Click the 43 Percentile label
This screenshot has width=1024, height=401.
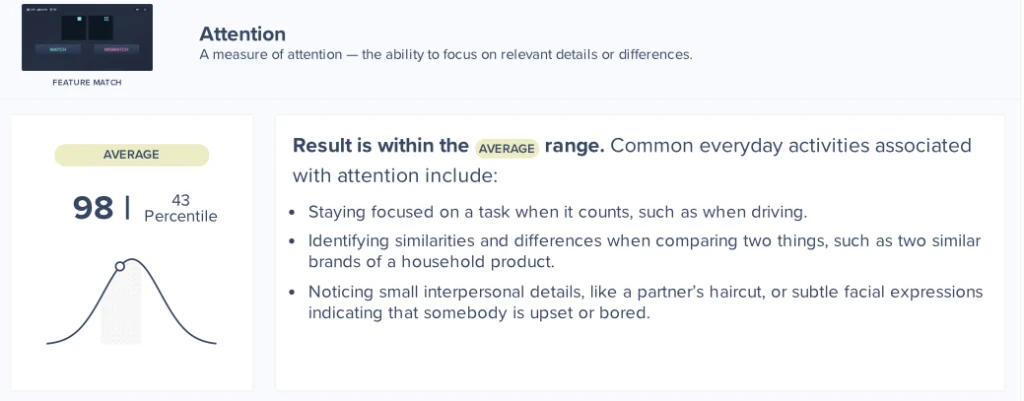coord(180,208)
